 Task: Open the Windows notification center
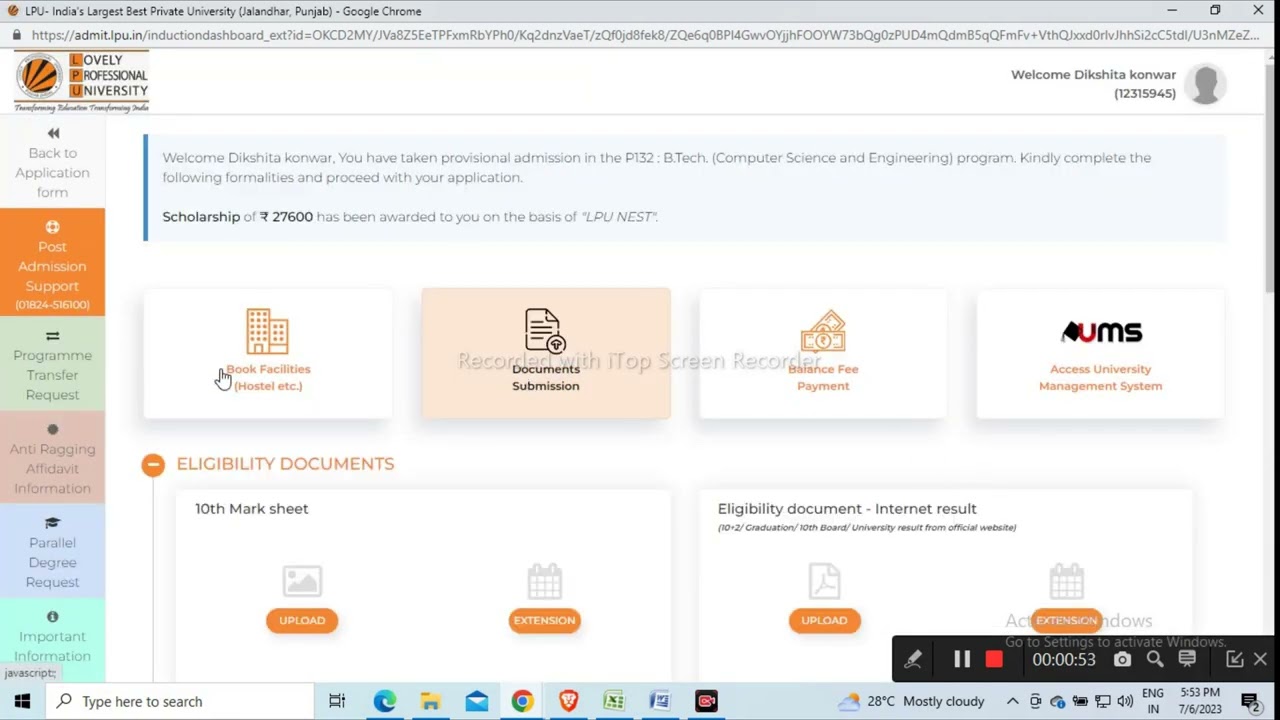[x=1250, y=701]
